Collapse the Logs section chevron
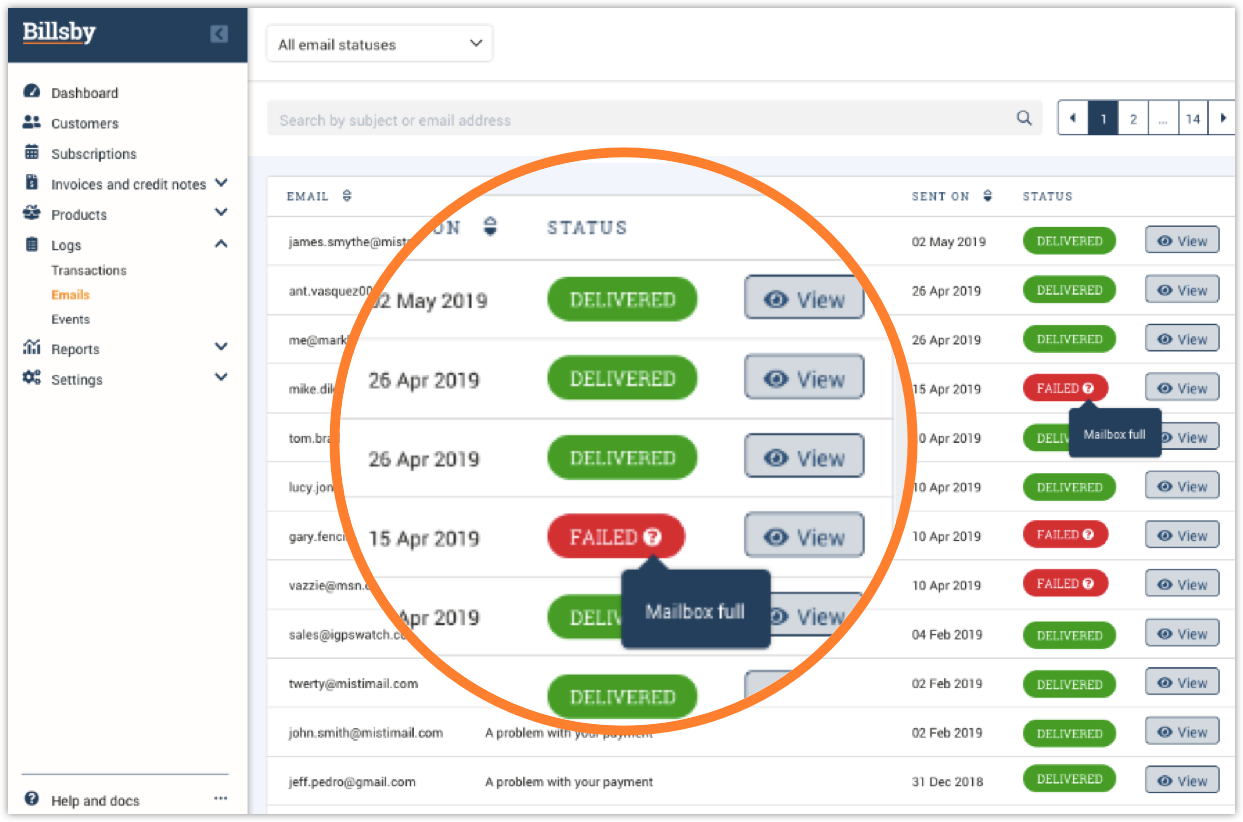The height and width of the screenshot is (822, 1243). 221,244
